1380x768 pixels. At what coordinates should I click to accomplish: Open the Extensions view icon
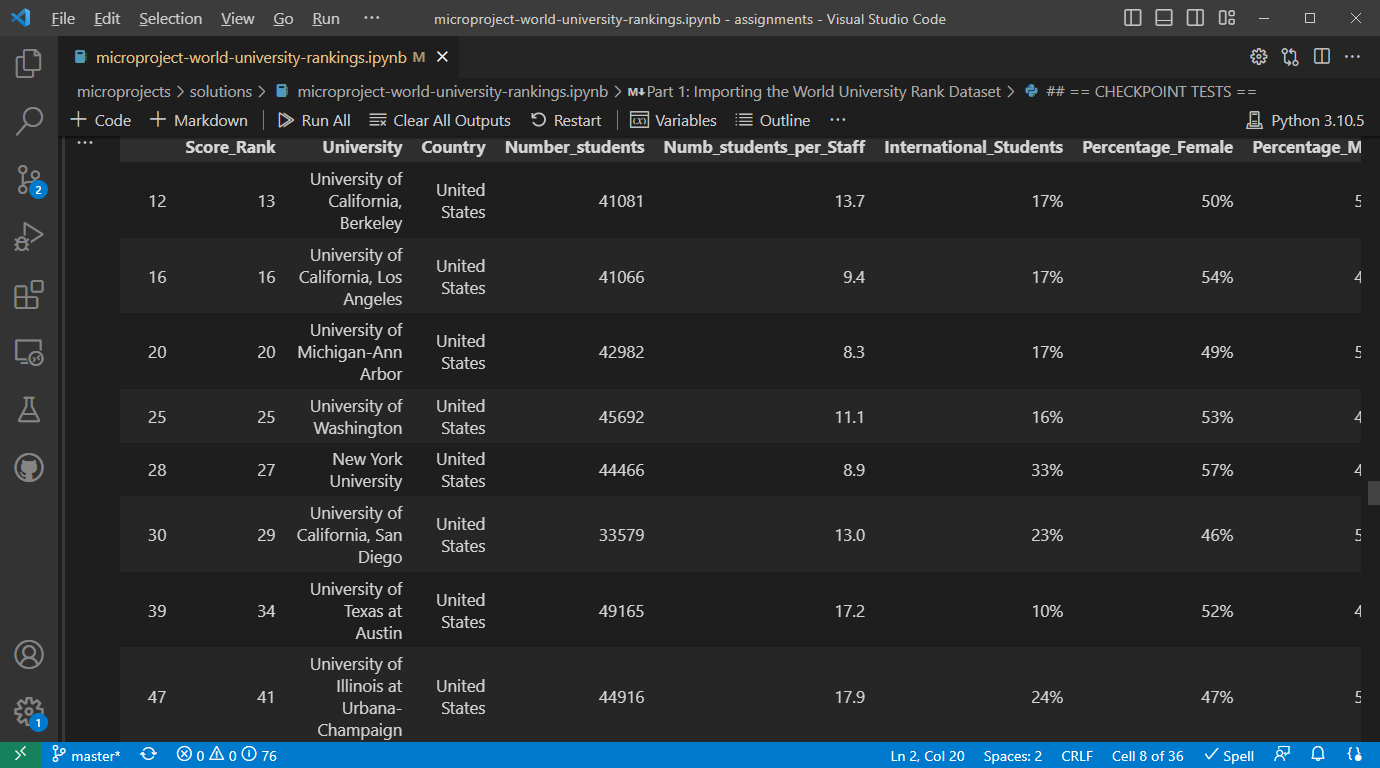(x=29, y=295)
